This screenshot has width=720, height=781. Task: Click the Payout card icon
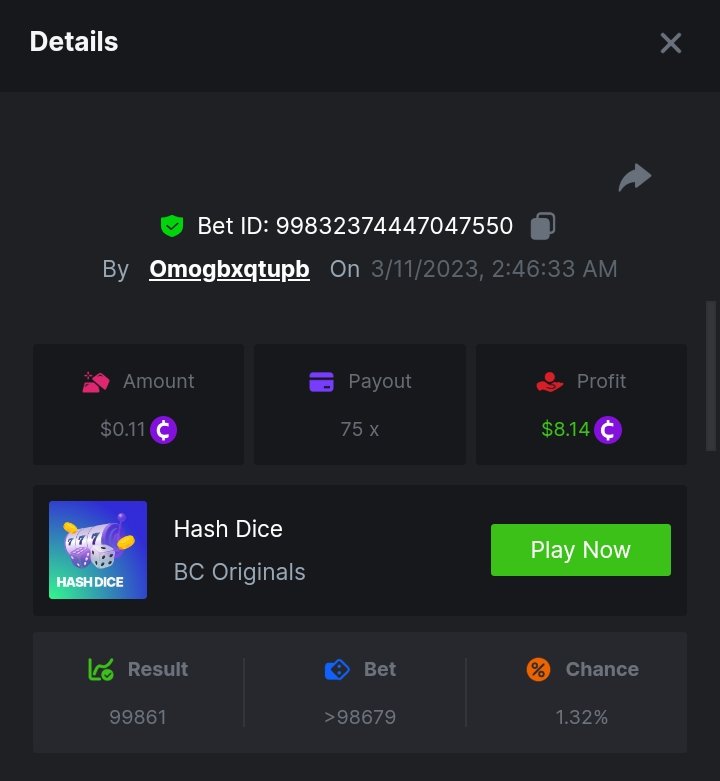[x=321, y=381]
